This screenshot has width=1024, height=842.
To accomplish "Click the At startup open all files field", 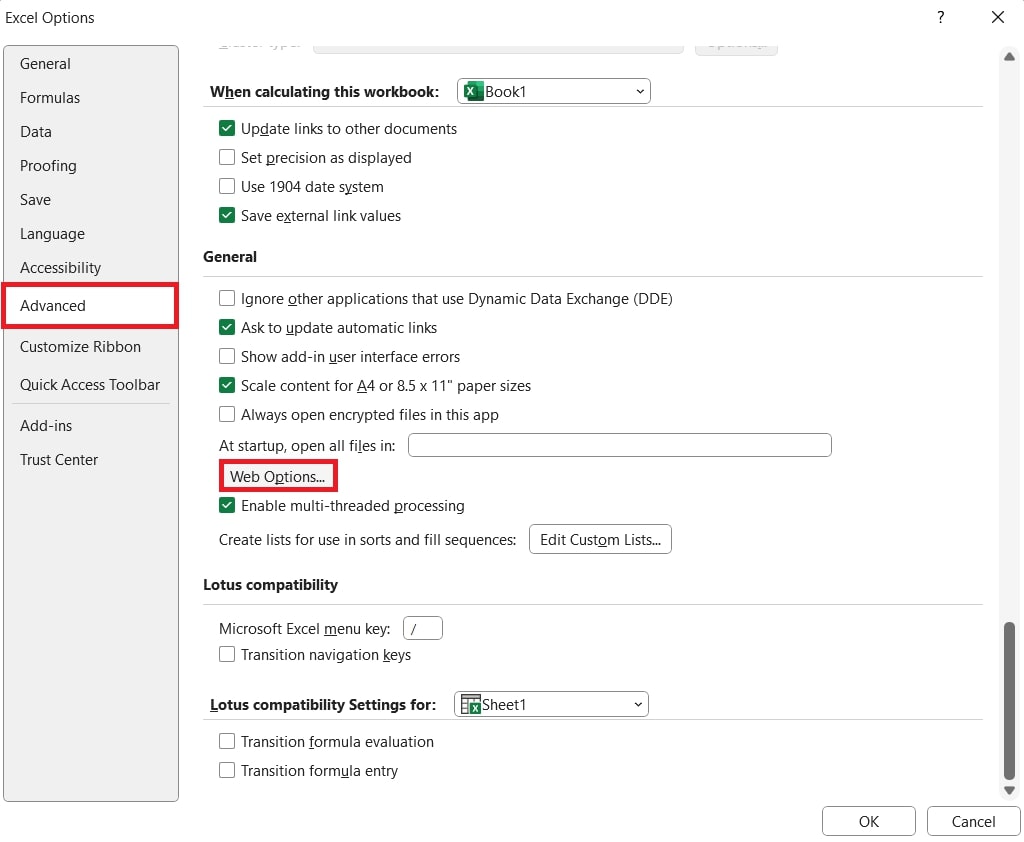I will (619, 444).
